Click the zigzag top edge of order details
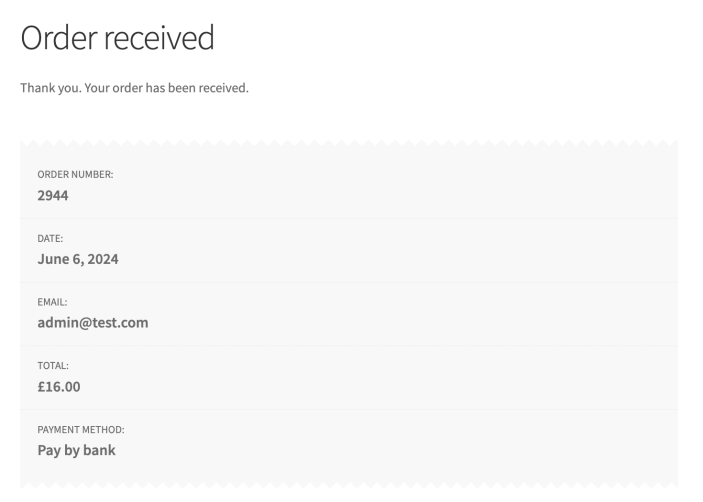This screenshot has height=502, width=703. pyautogui.click(x=349, y=144)
